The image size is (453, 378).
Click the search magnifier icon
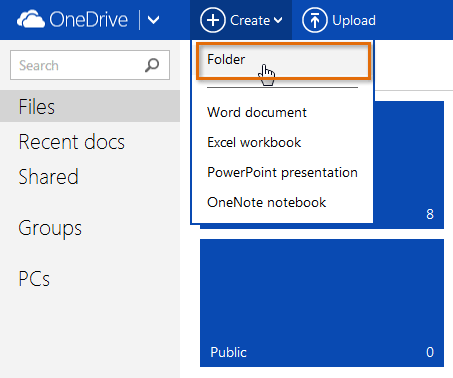(152, 65)
